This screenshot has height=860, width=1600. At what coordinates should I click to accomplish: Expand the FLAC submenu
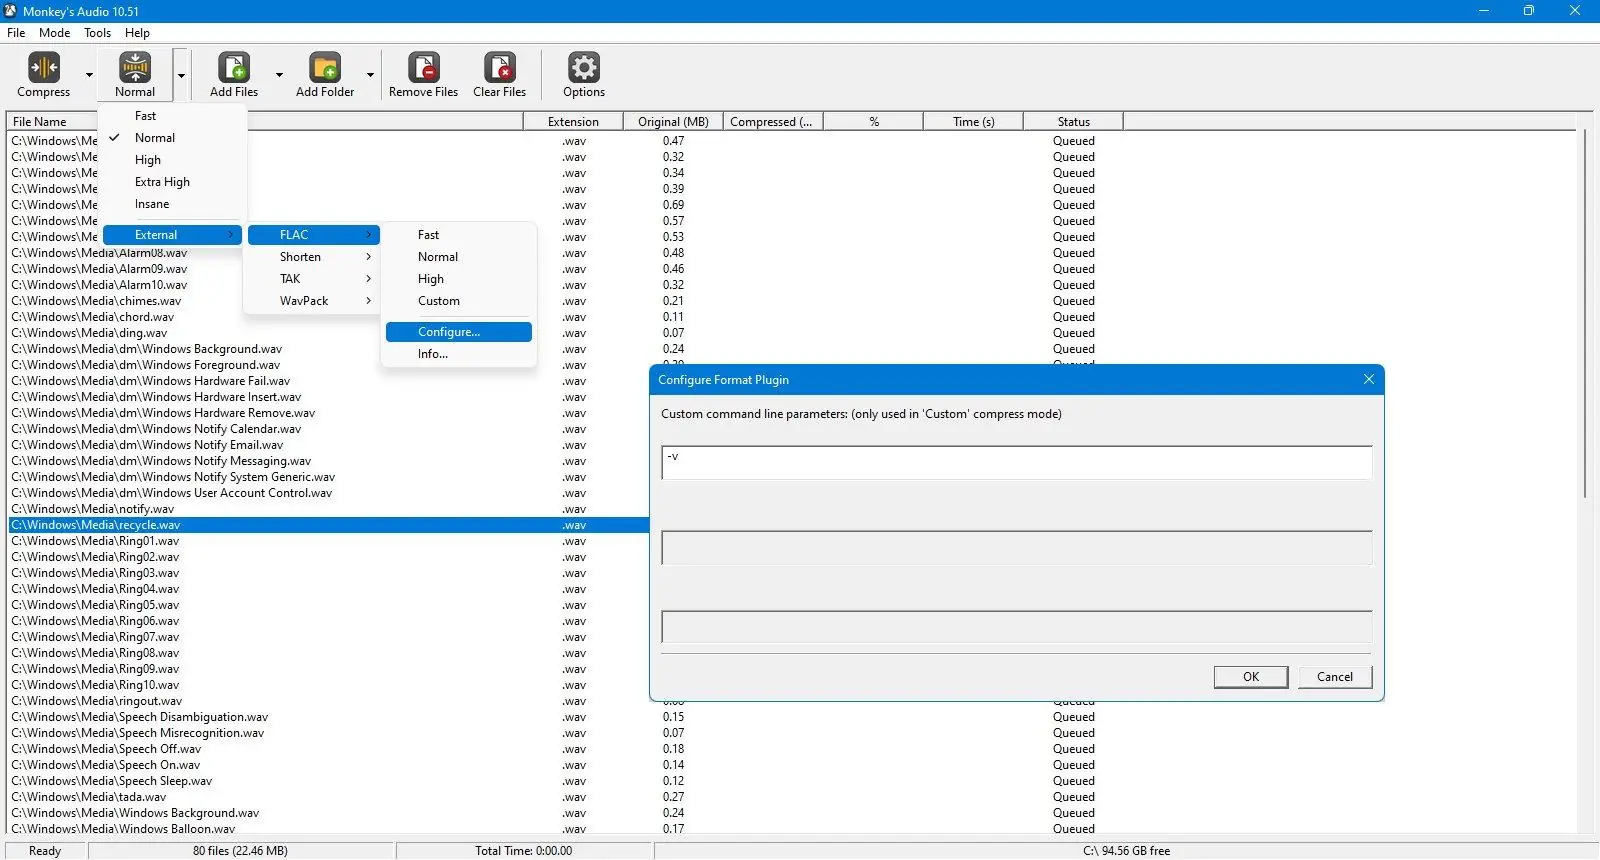(314, 235)
